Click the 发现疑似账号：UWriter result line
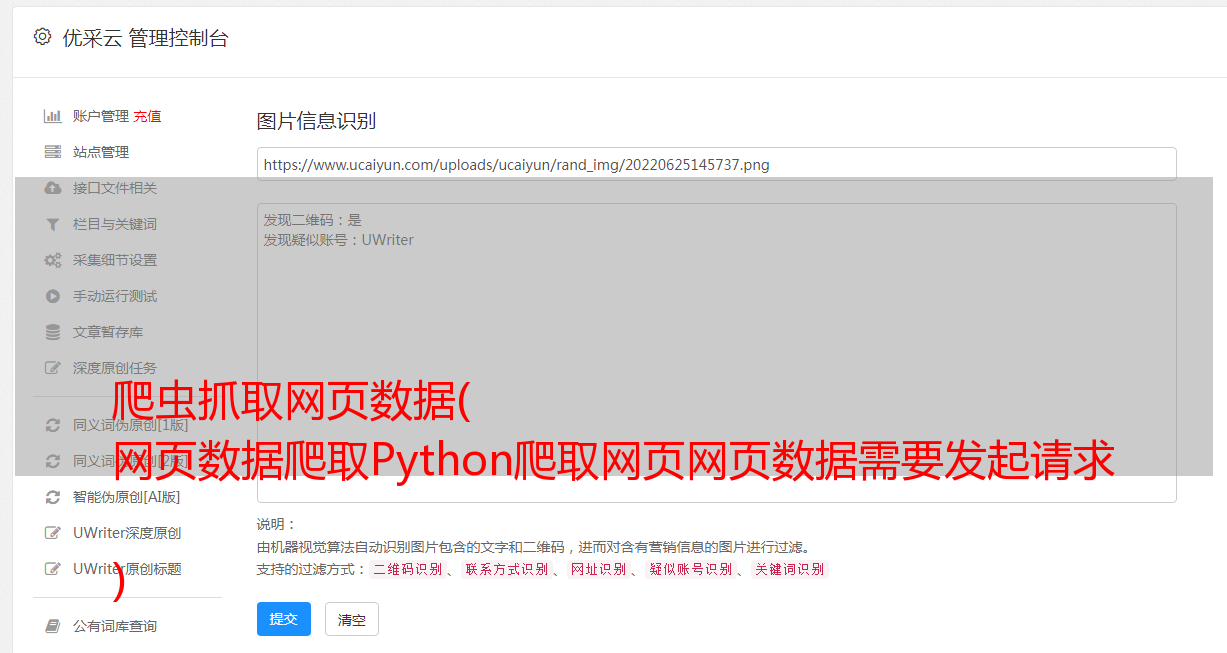 coord(338,240)
